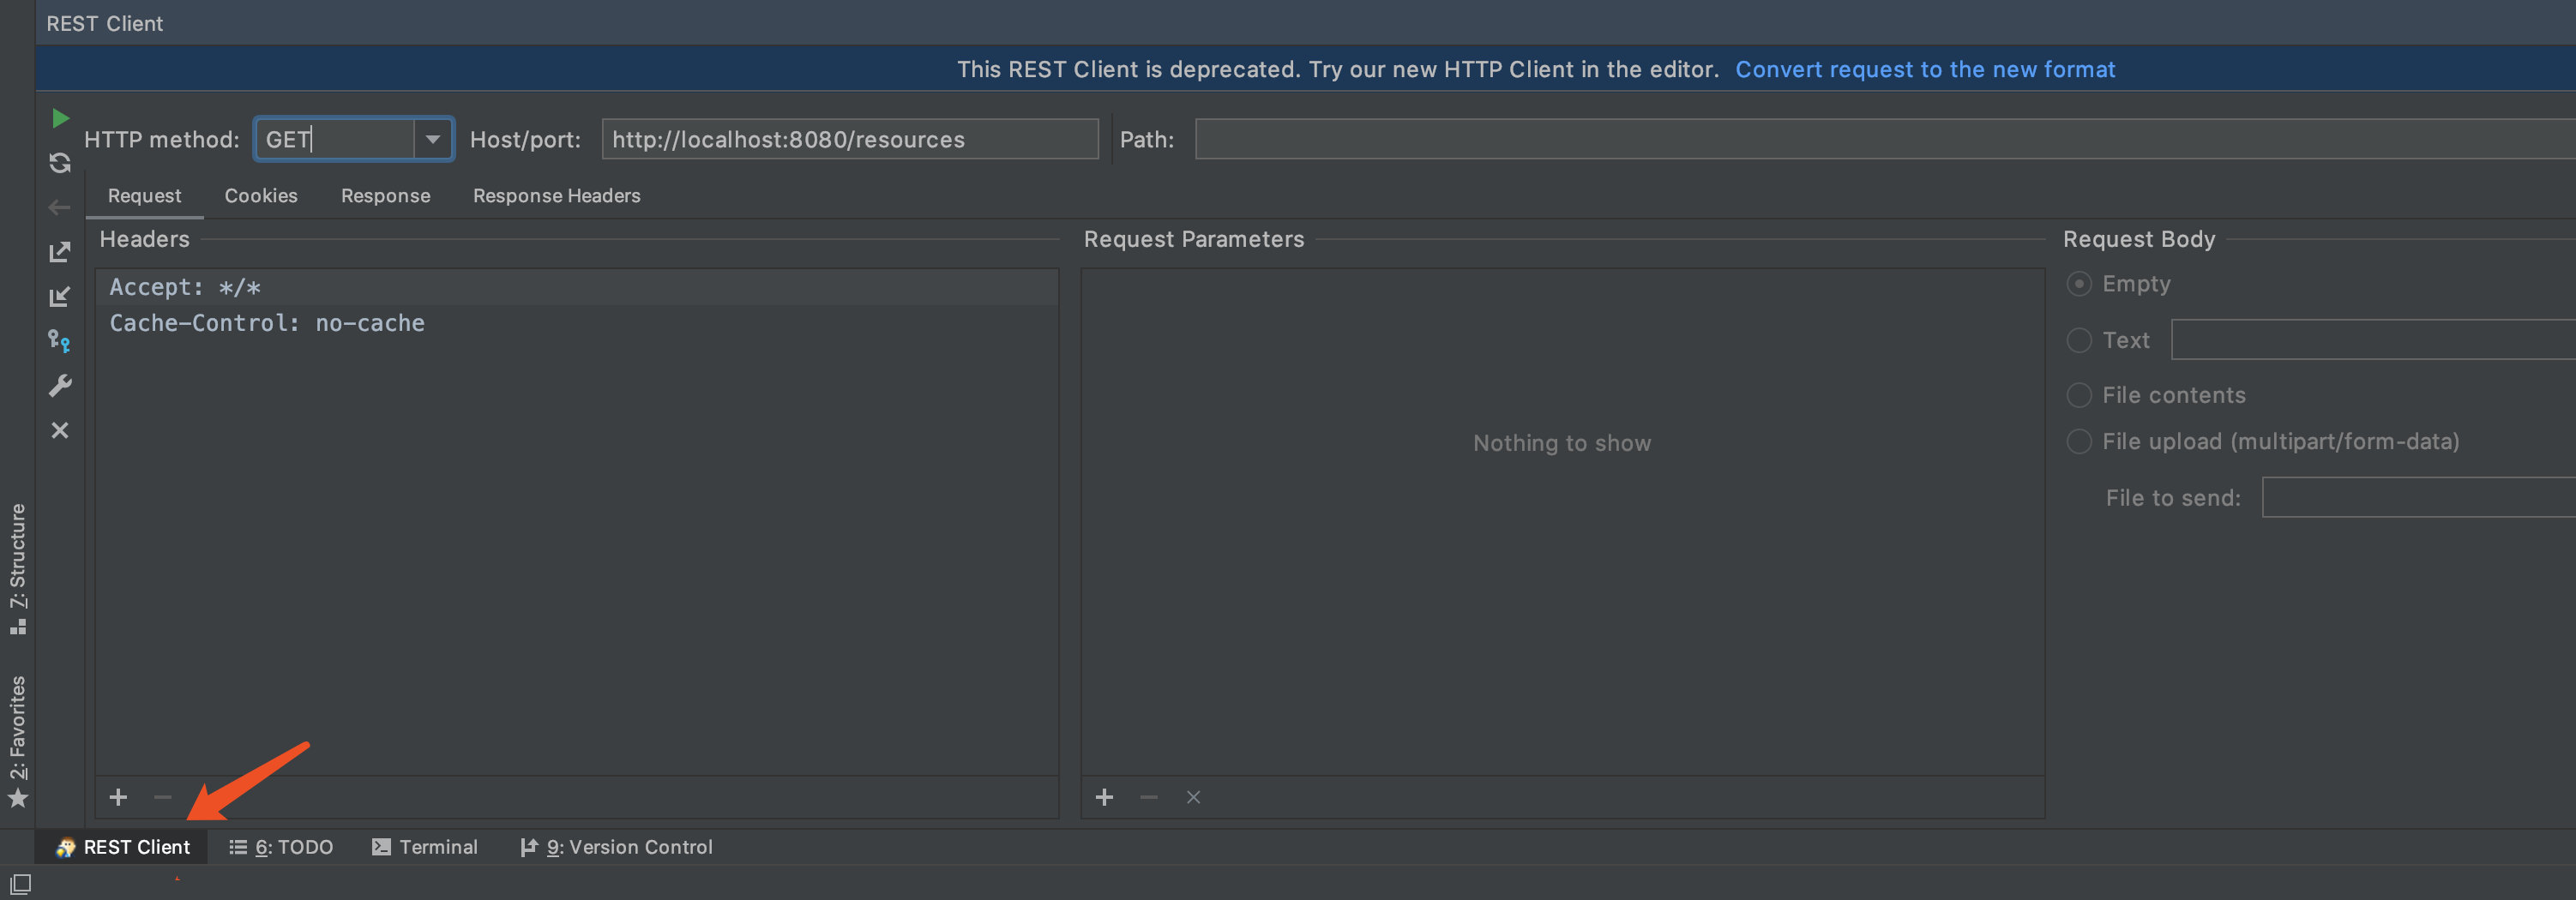Switch to the Cookies tab
2576x900 pixels.
click(x=261, y=196)
